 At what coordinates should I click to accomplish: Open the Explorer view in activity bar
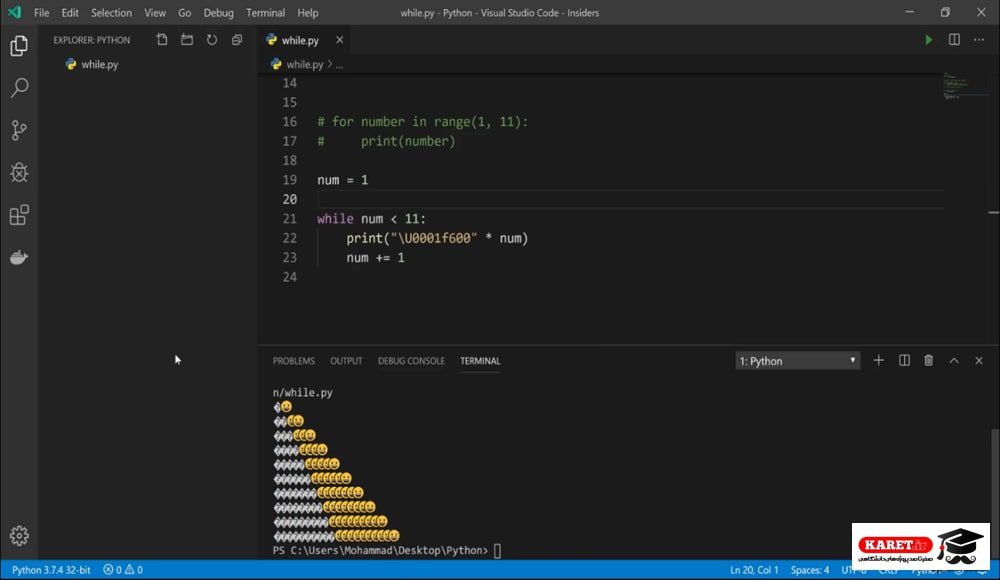click(19, 46)
